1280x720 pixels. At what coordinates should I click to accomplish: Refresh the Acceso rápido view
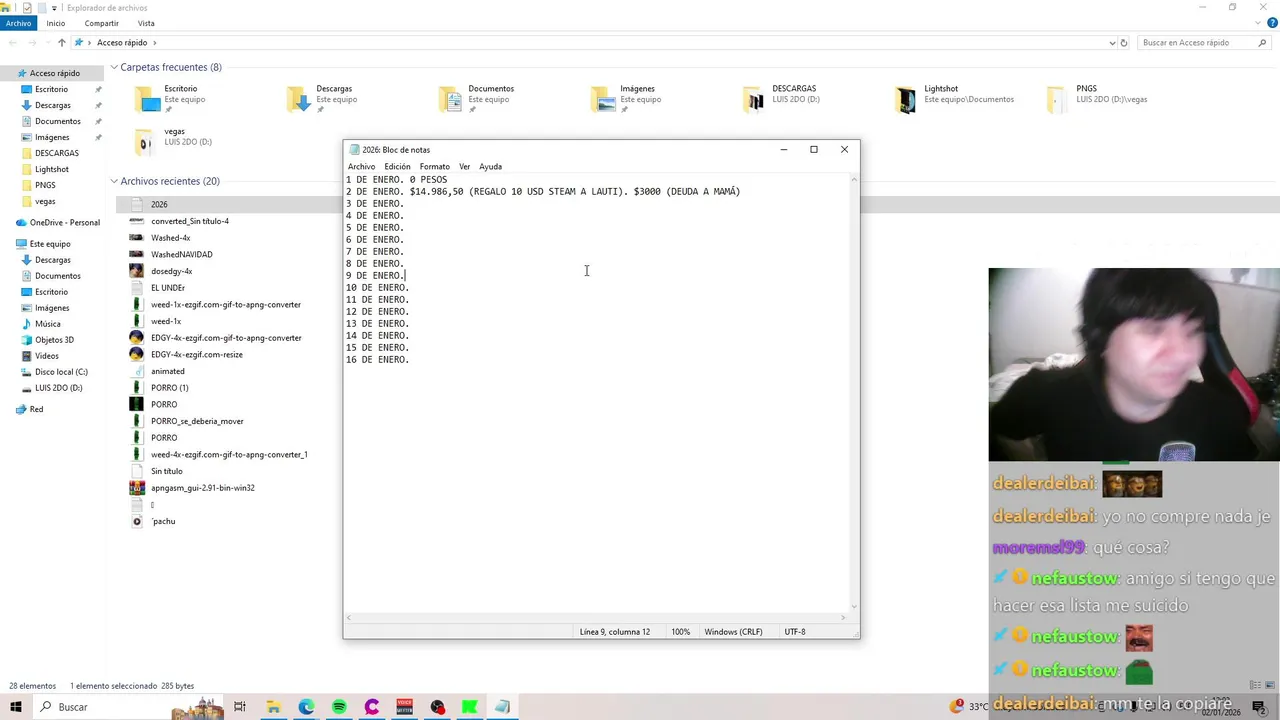tap(1124, 43)
